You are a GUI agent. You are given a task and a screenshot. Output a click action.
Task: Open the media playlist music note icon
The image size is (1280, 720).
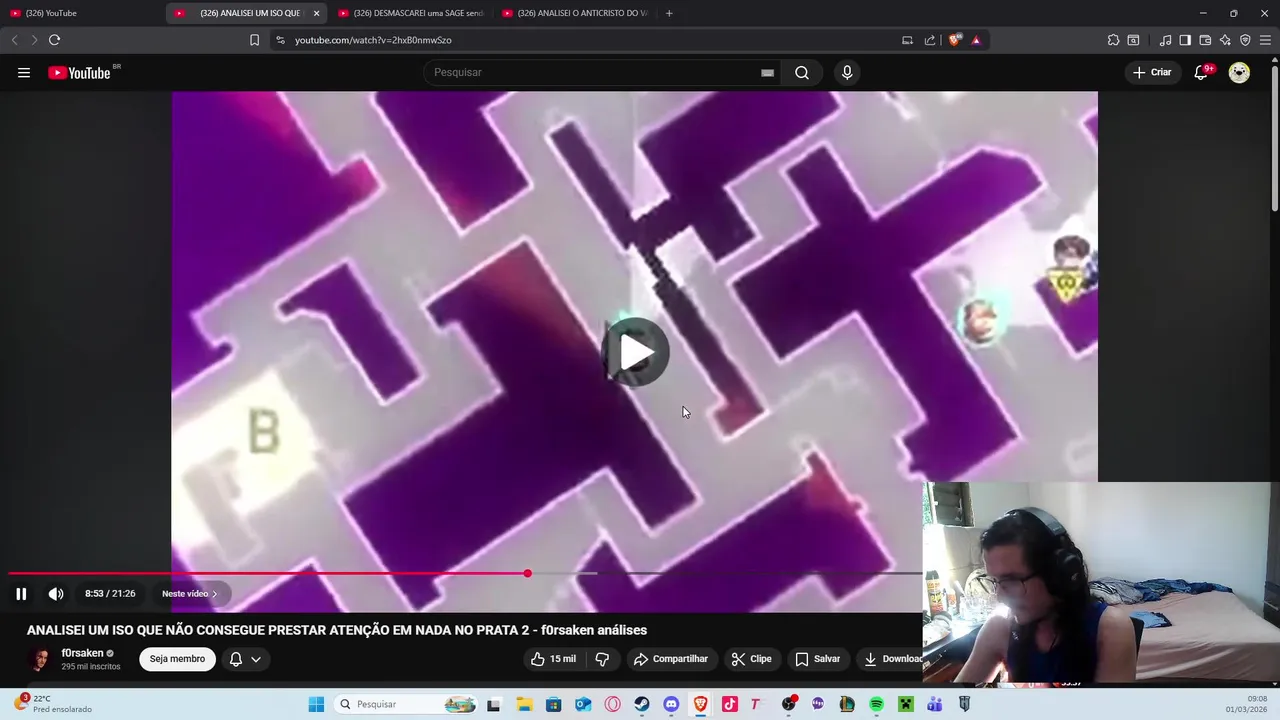tap(1165, 40)
